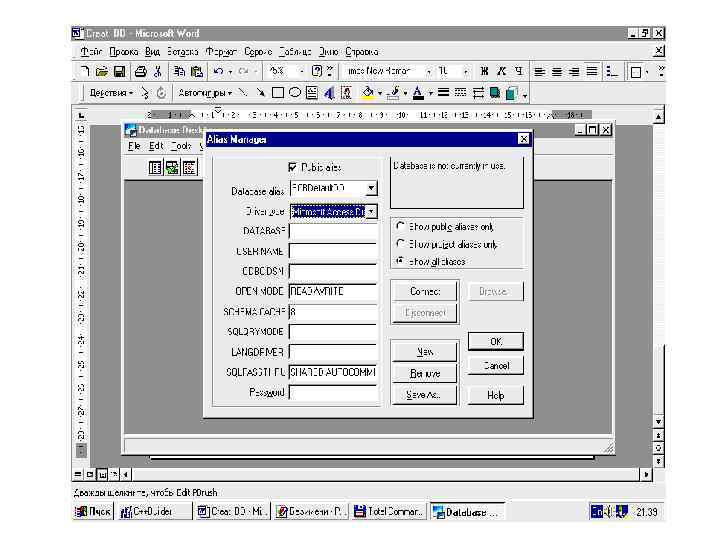Screen dimensions: 720x540
Task: Paste clipboard using Word's paste icon
Action: click(197, 71)
